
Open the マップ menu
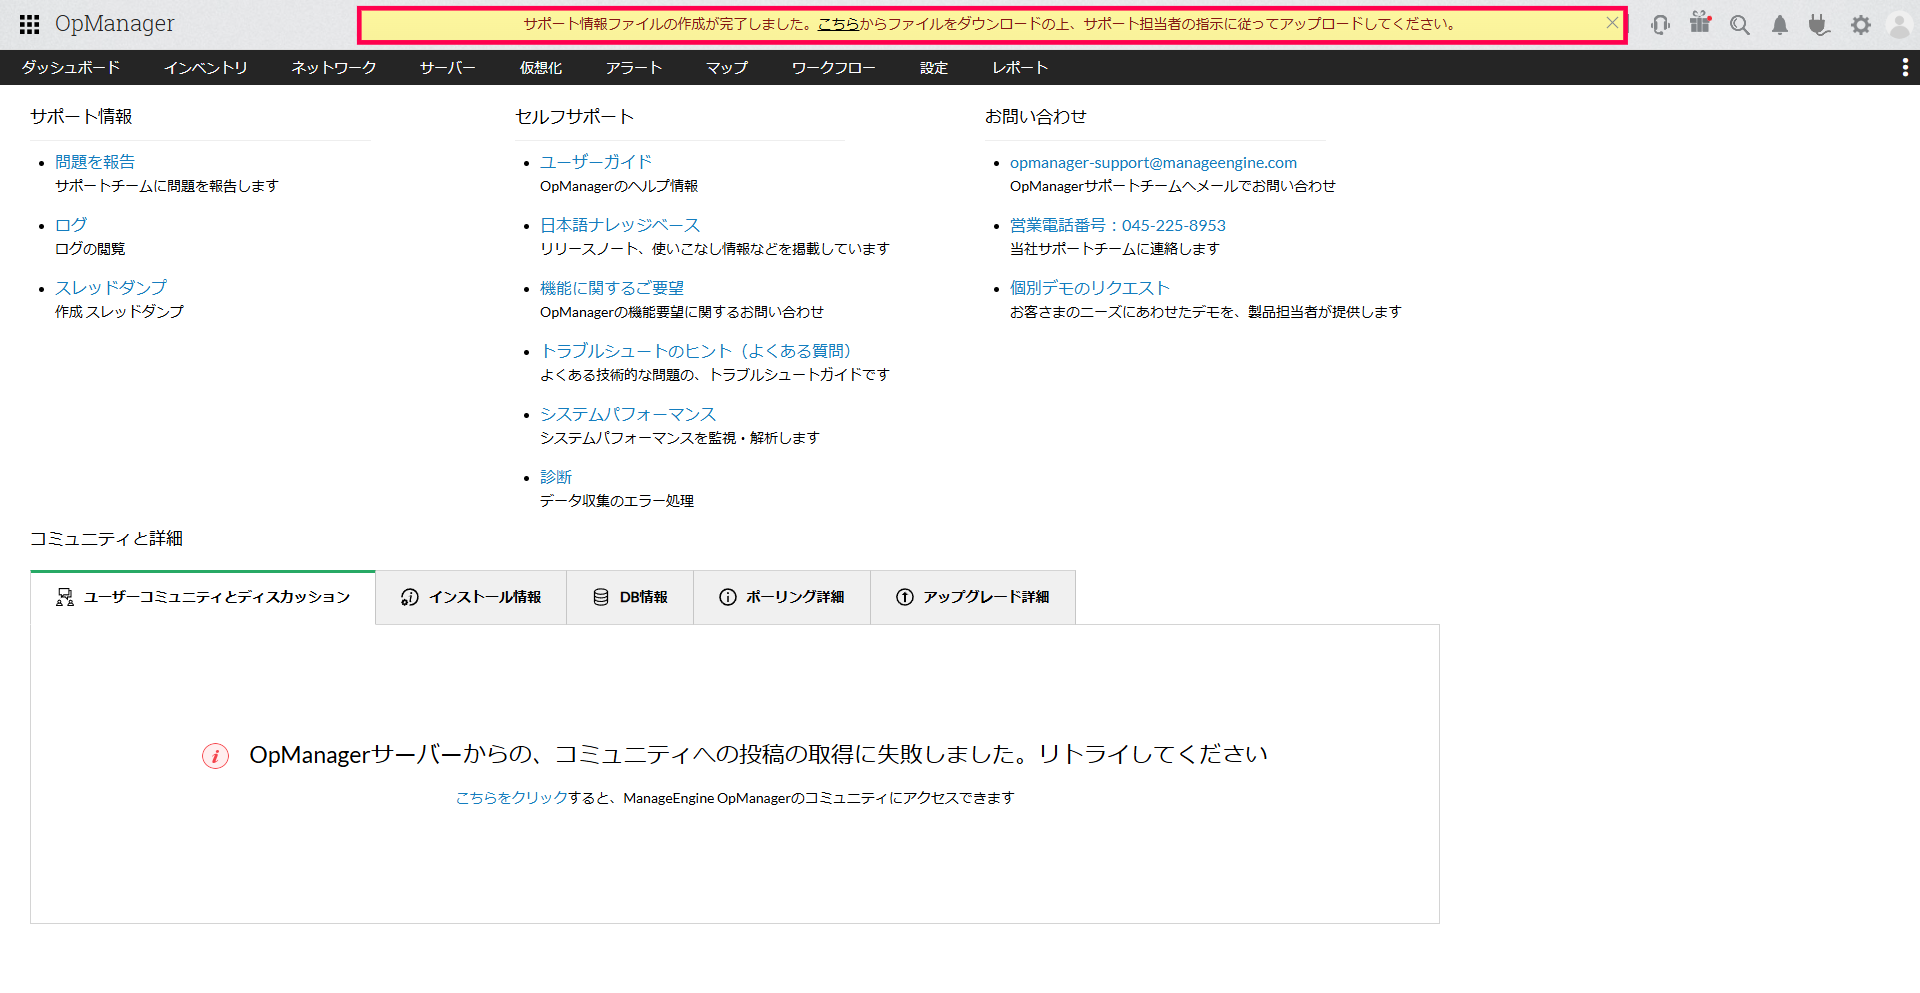[727, 67]
